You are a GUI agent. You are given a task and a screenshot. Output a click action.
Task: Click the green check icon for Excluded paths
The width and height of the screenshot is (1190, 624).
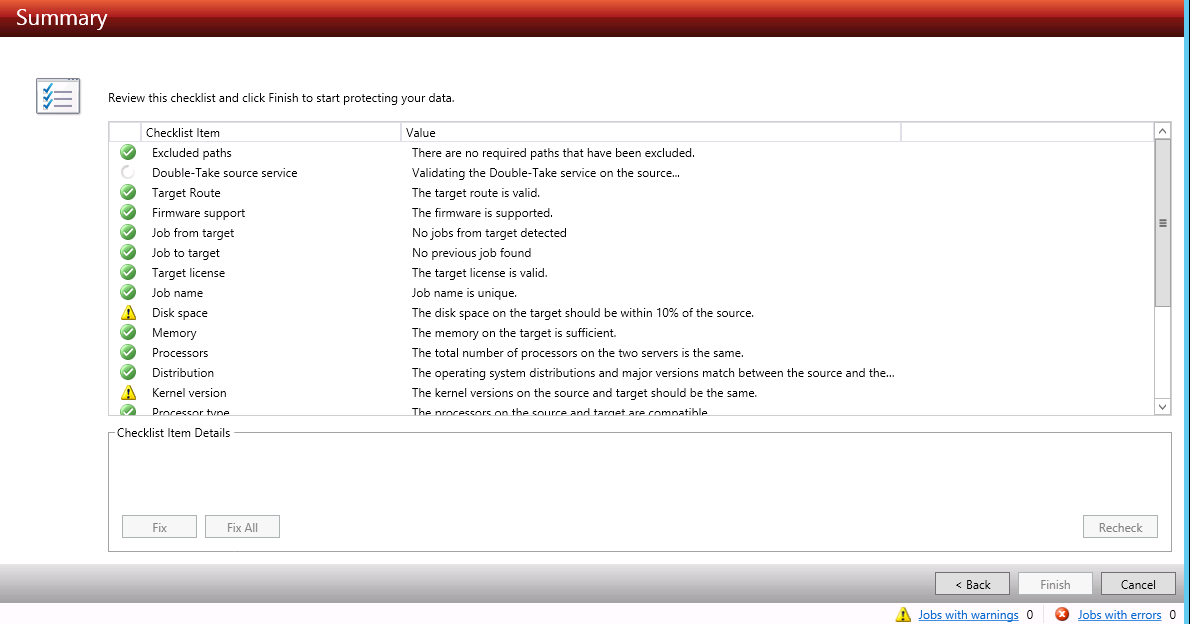click(x=128, y=153)
